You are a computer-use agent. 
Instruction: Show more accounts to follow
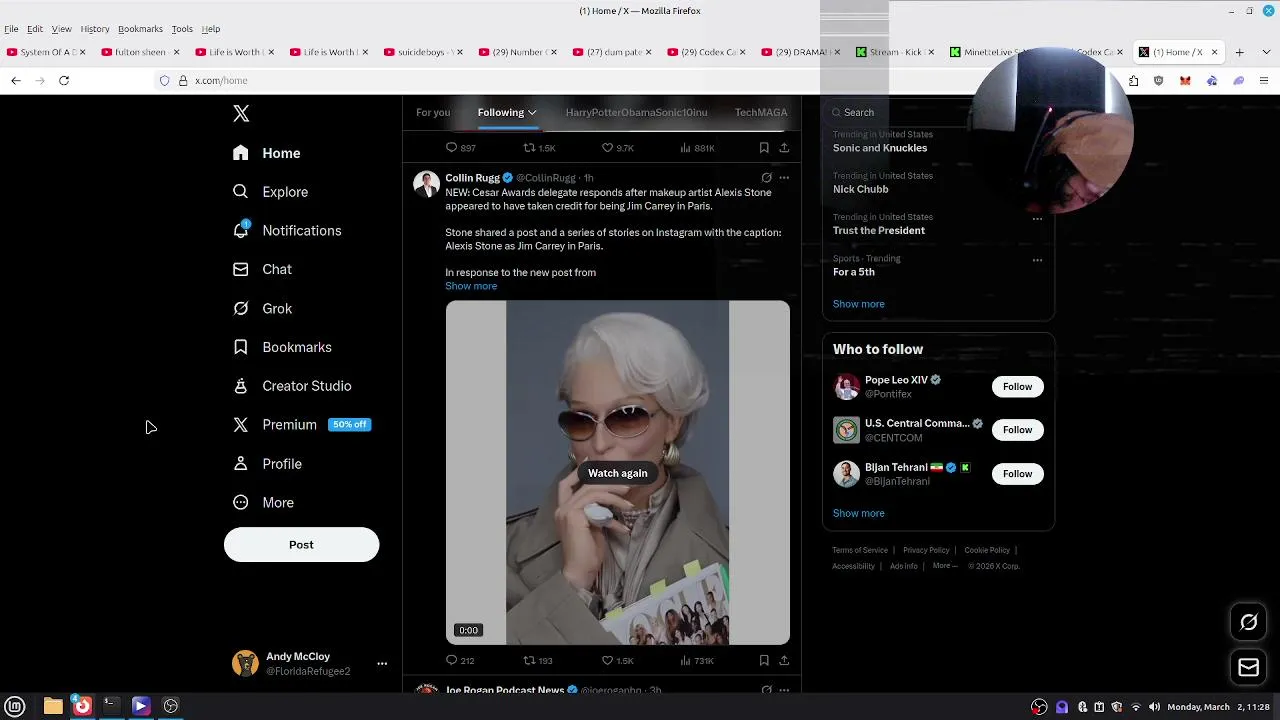(x=858, y=513)
